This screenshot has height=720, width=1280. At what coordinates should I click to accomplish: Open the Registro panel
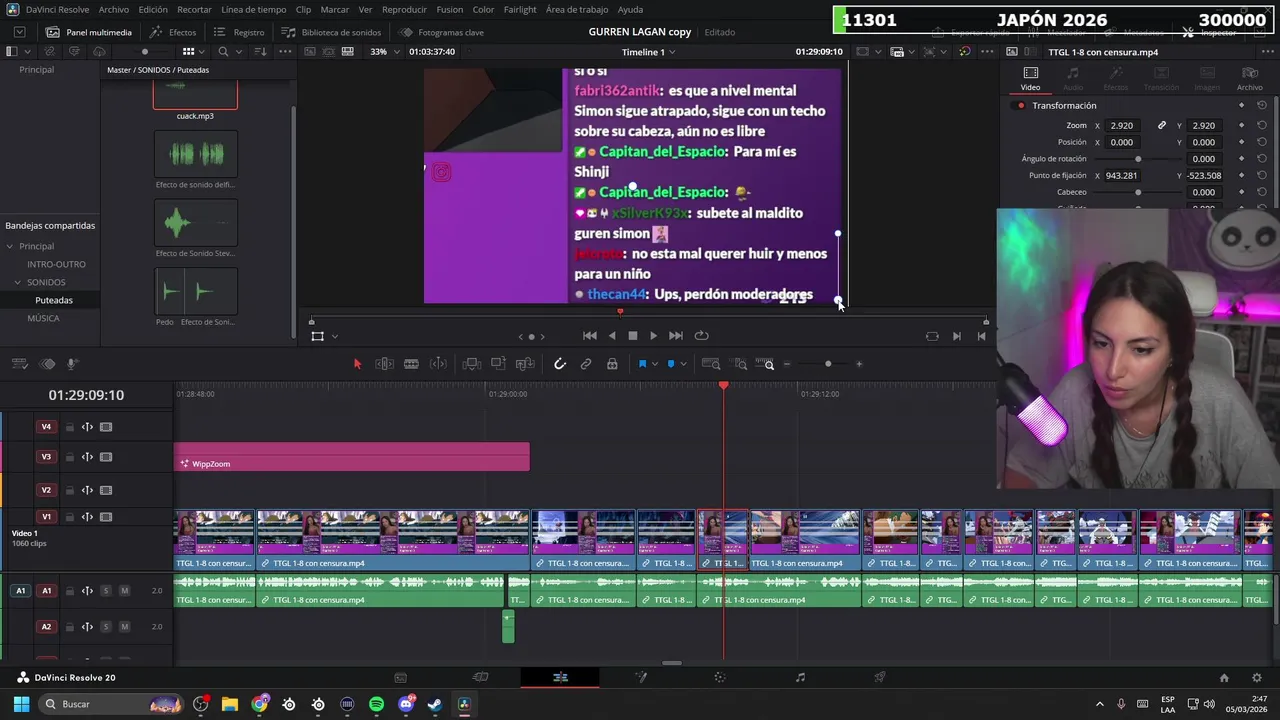point(240,32)
